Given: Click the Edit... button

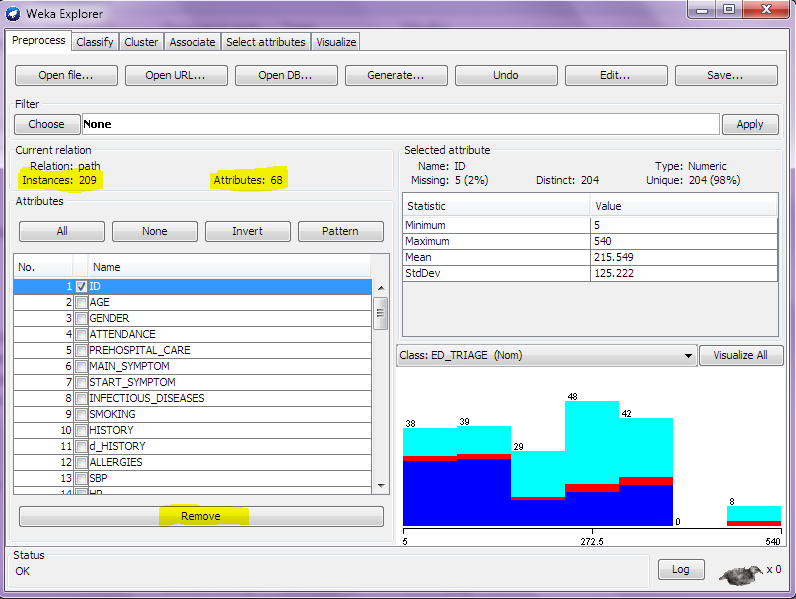Looking at the screenshot, I should (616, 75).
